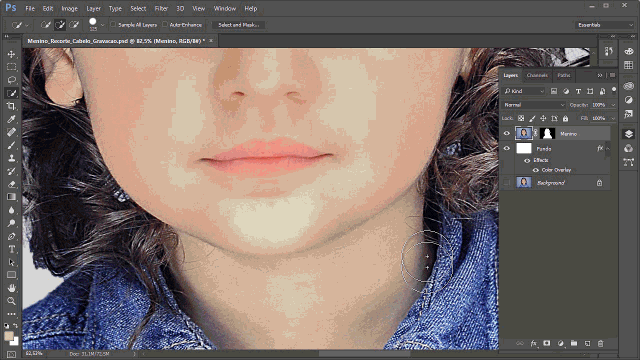
Task: Select the Eraser tool
Action: pyautogui.click(x=11, y=184)
